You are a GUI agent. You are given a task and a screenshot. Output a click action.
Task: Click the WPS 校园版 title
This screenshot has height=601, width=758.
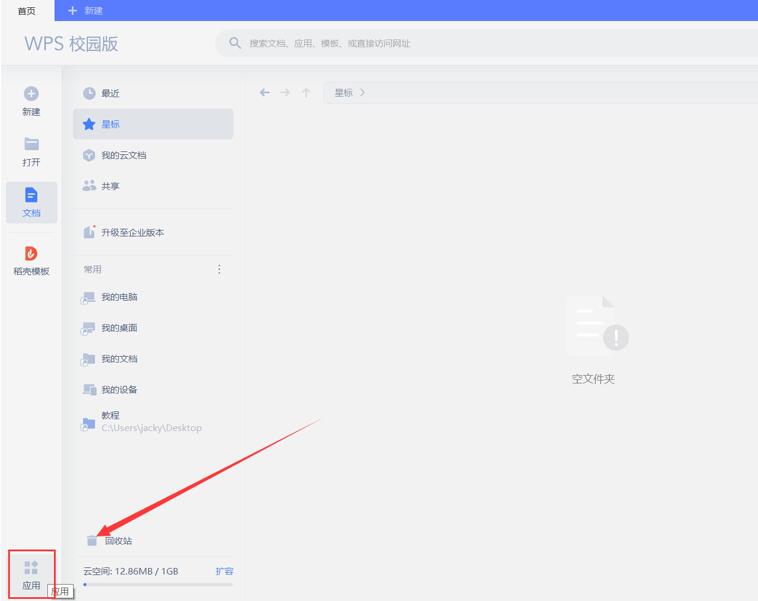[x=71, y=44]
